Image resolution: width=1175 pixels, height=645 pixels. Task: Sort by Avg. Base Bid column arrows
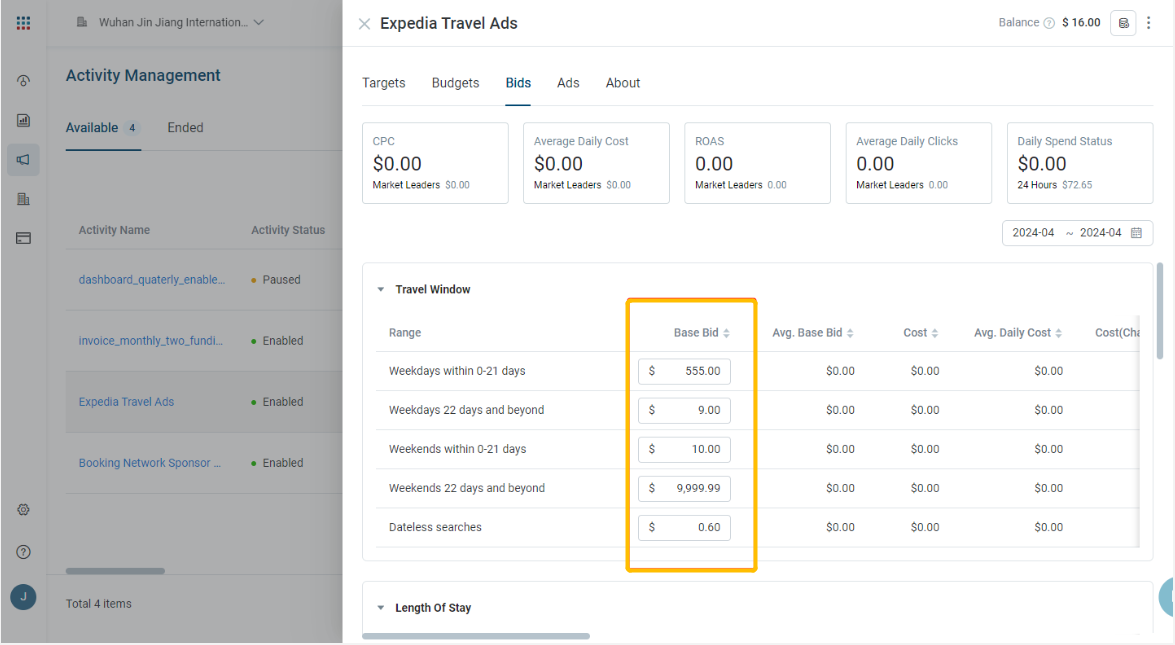point(850,333)
